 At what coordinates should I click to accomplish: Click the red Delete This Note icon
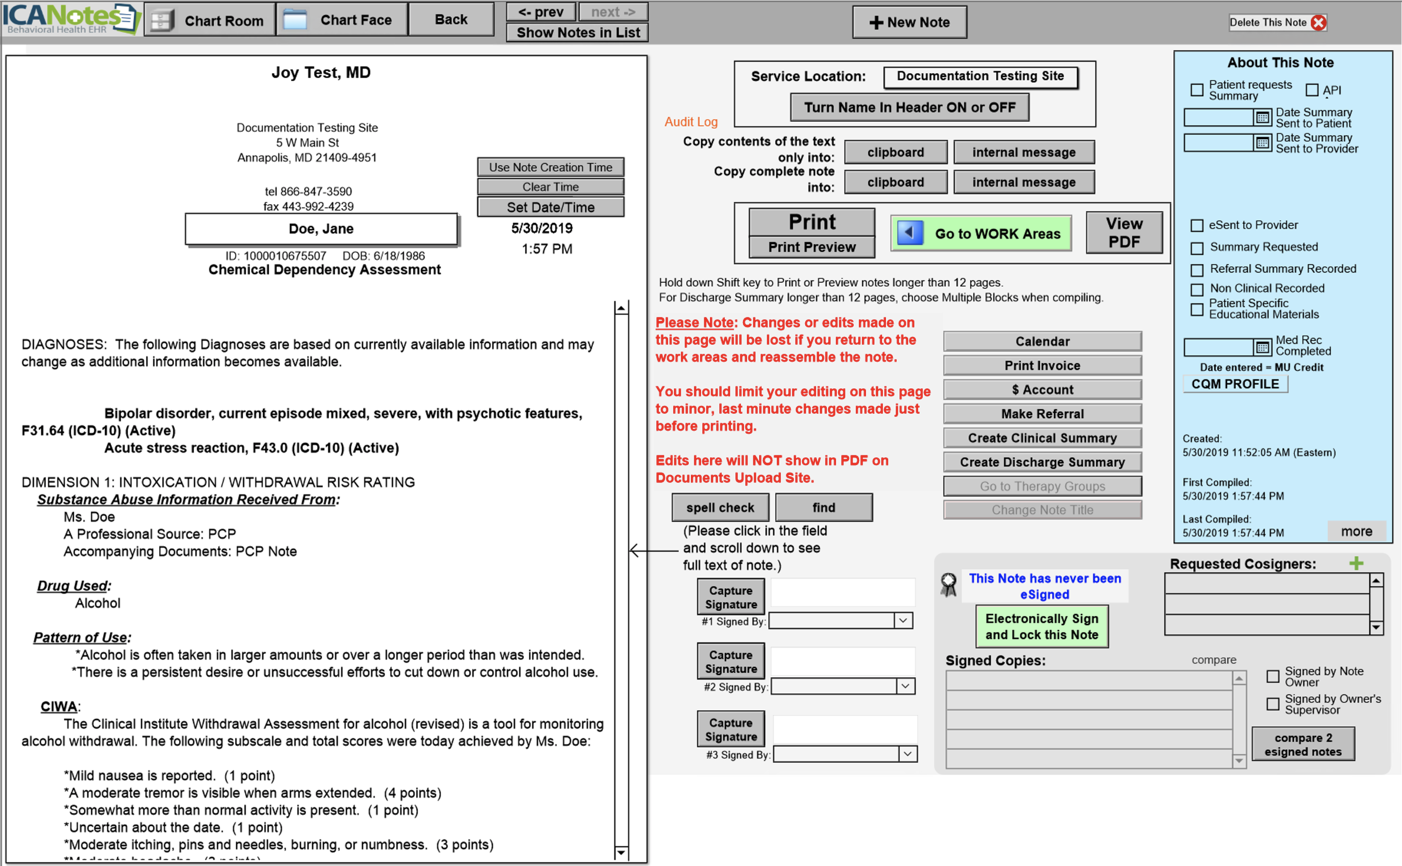point(1318,22)
